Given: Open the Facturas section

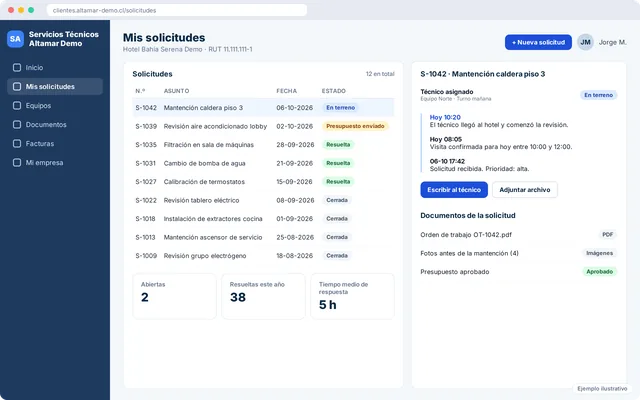Looking at the screenshot, I should coord(55,143).
